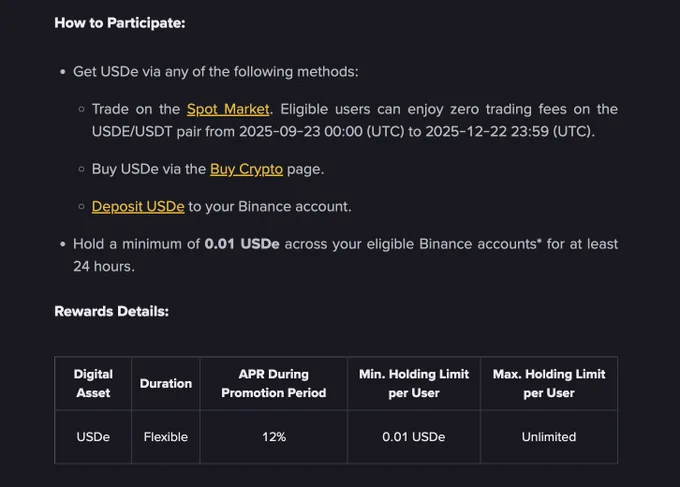
Task: Click the USDE/USDT pair date text
Action: tap(343, 131)
